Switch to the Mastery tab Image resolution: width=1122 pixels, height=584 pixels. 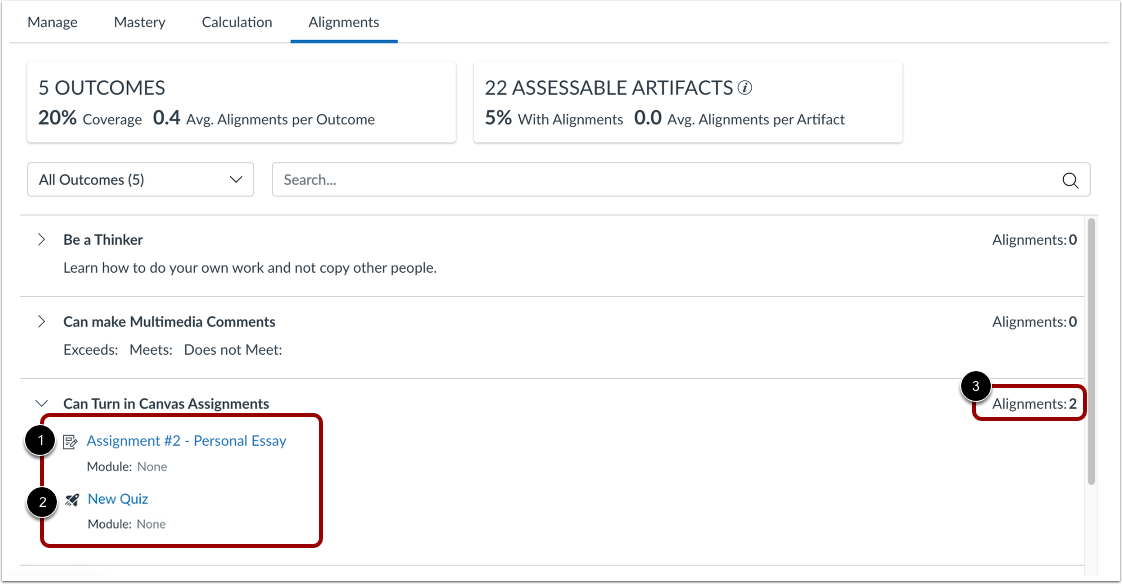click(x=140, y=22)
